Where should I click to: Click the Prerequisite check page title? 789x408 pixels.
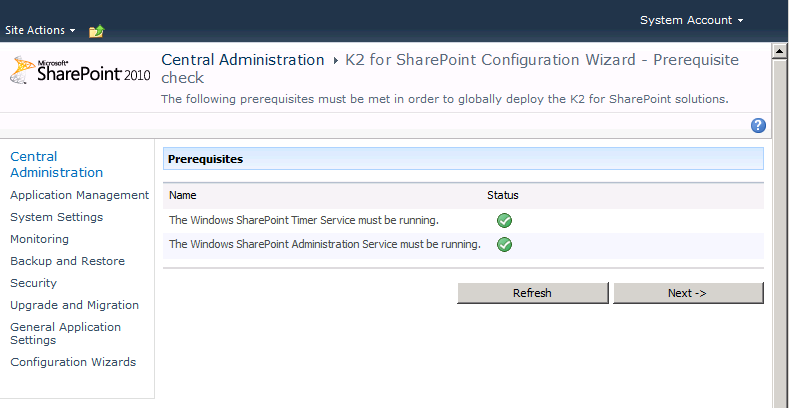450,69
